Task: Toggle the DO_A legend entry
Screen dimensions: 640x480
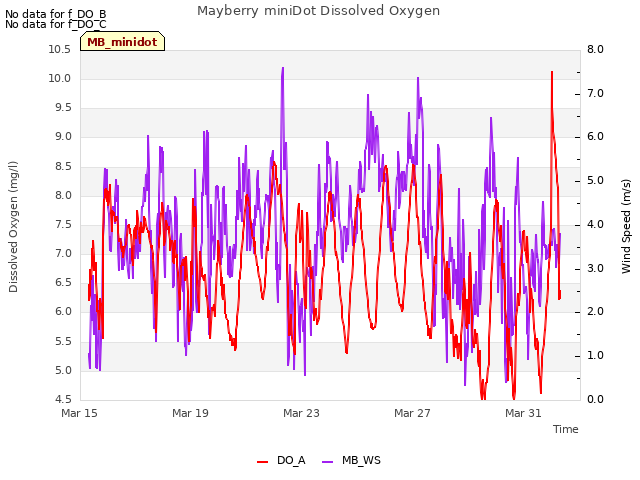Action: tap(281, 460)
